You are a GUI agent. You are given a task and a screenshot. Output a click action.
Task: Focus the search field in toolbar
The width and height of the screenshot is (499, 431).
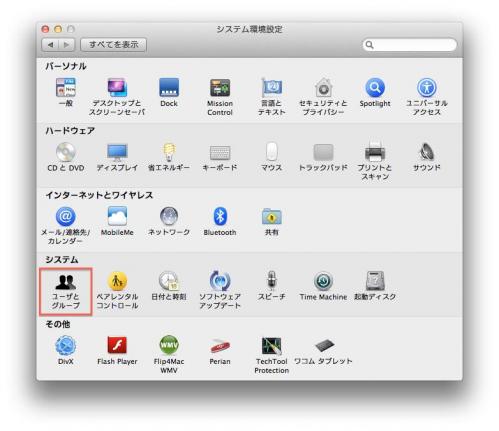410,45
